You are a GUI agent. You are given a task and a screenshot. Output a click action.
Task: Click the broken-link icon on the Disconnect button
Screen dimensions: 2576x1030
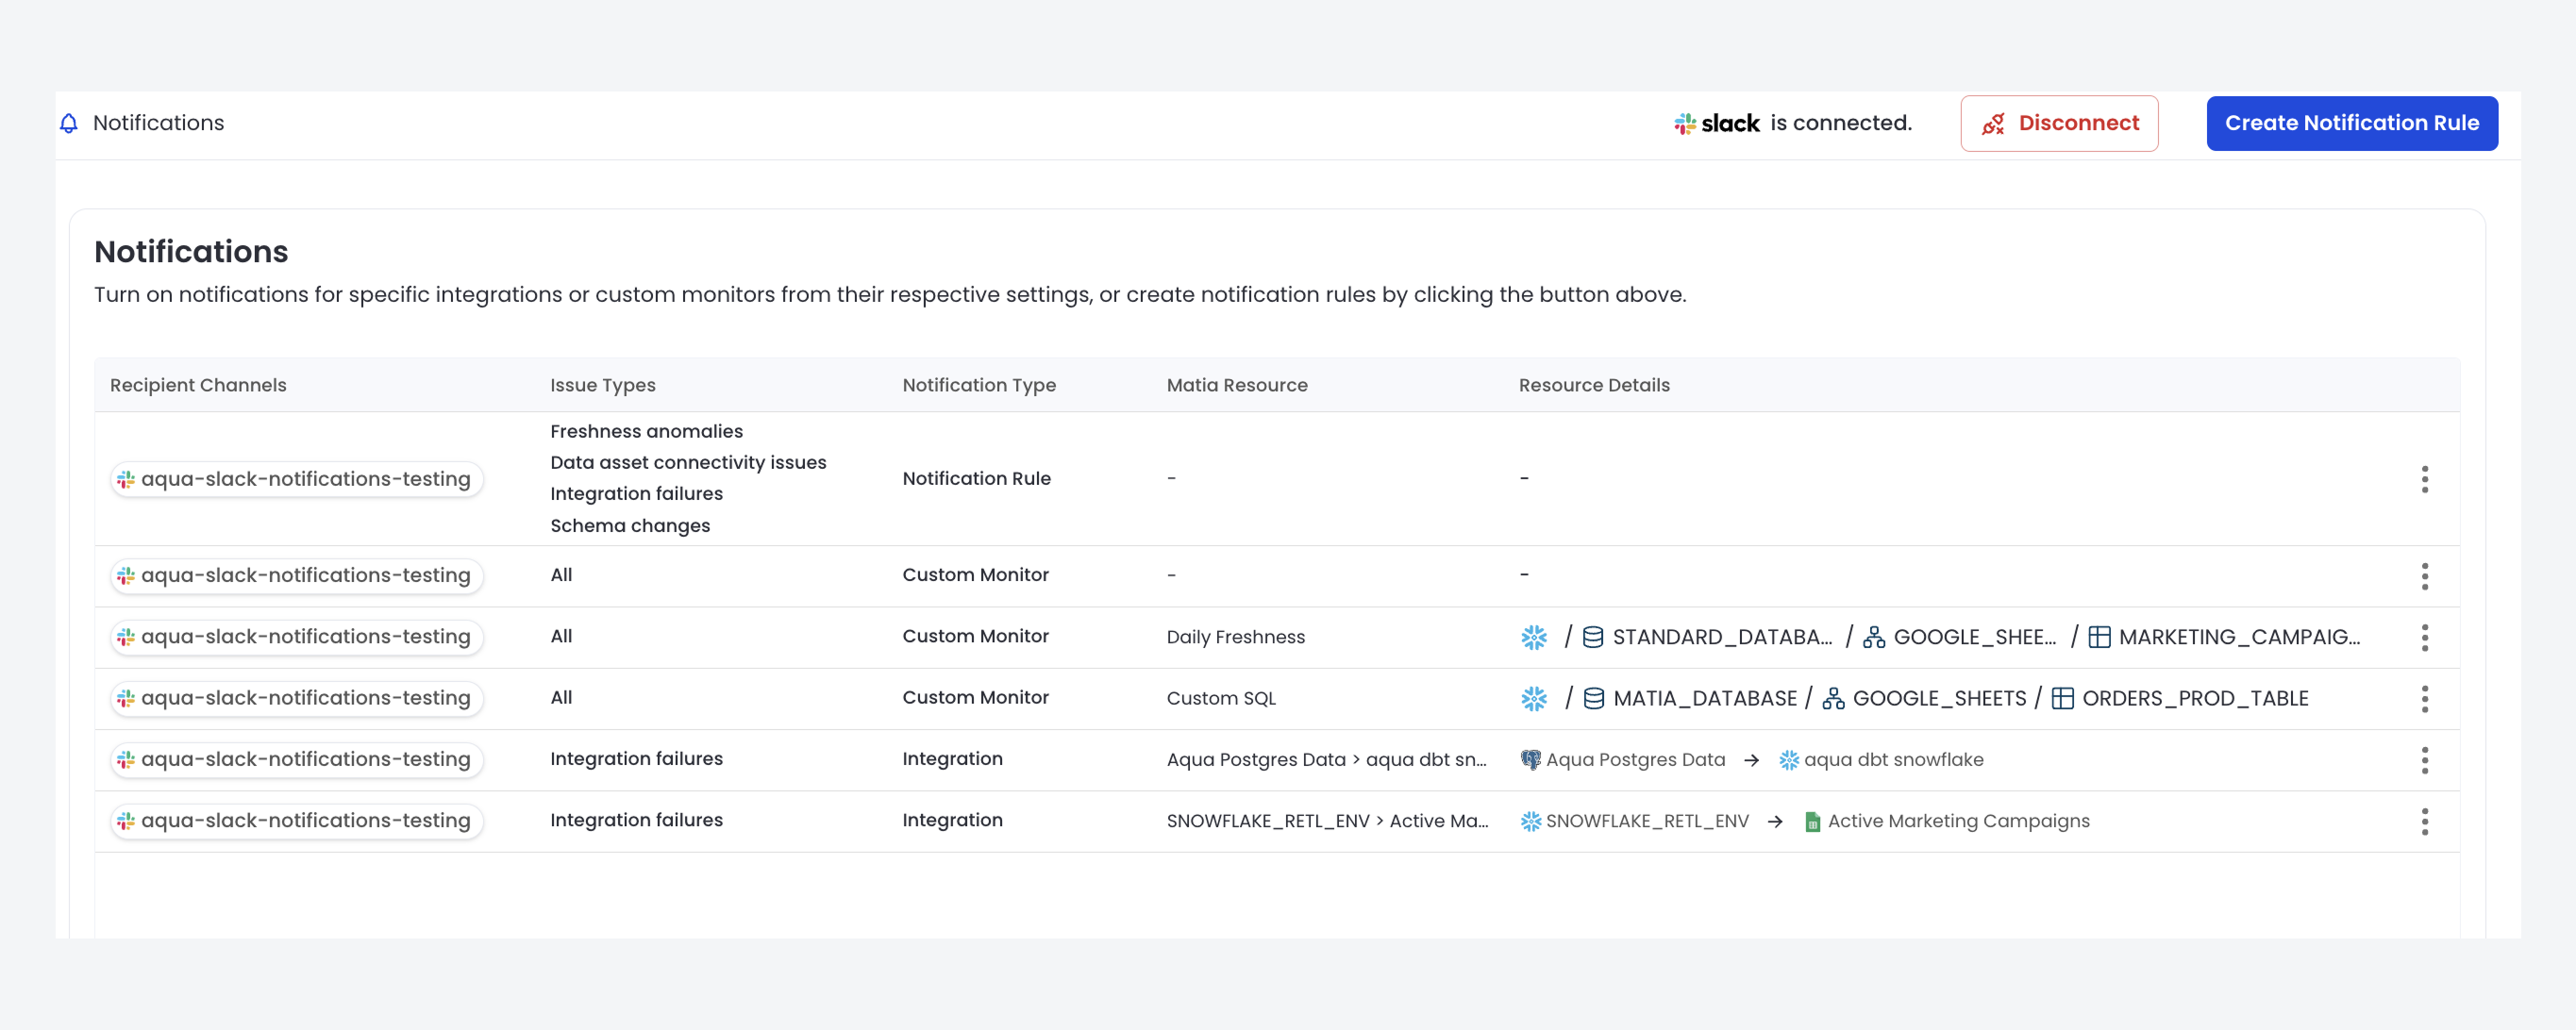coord(1992,123)
